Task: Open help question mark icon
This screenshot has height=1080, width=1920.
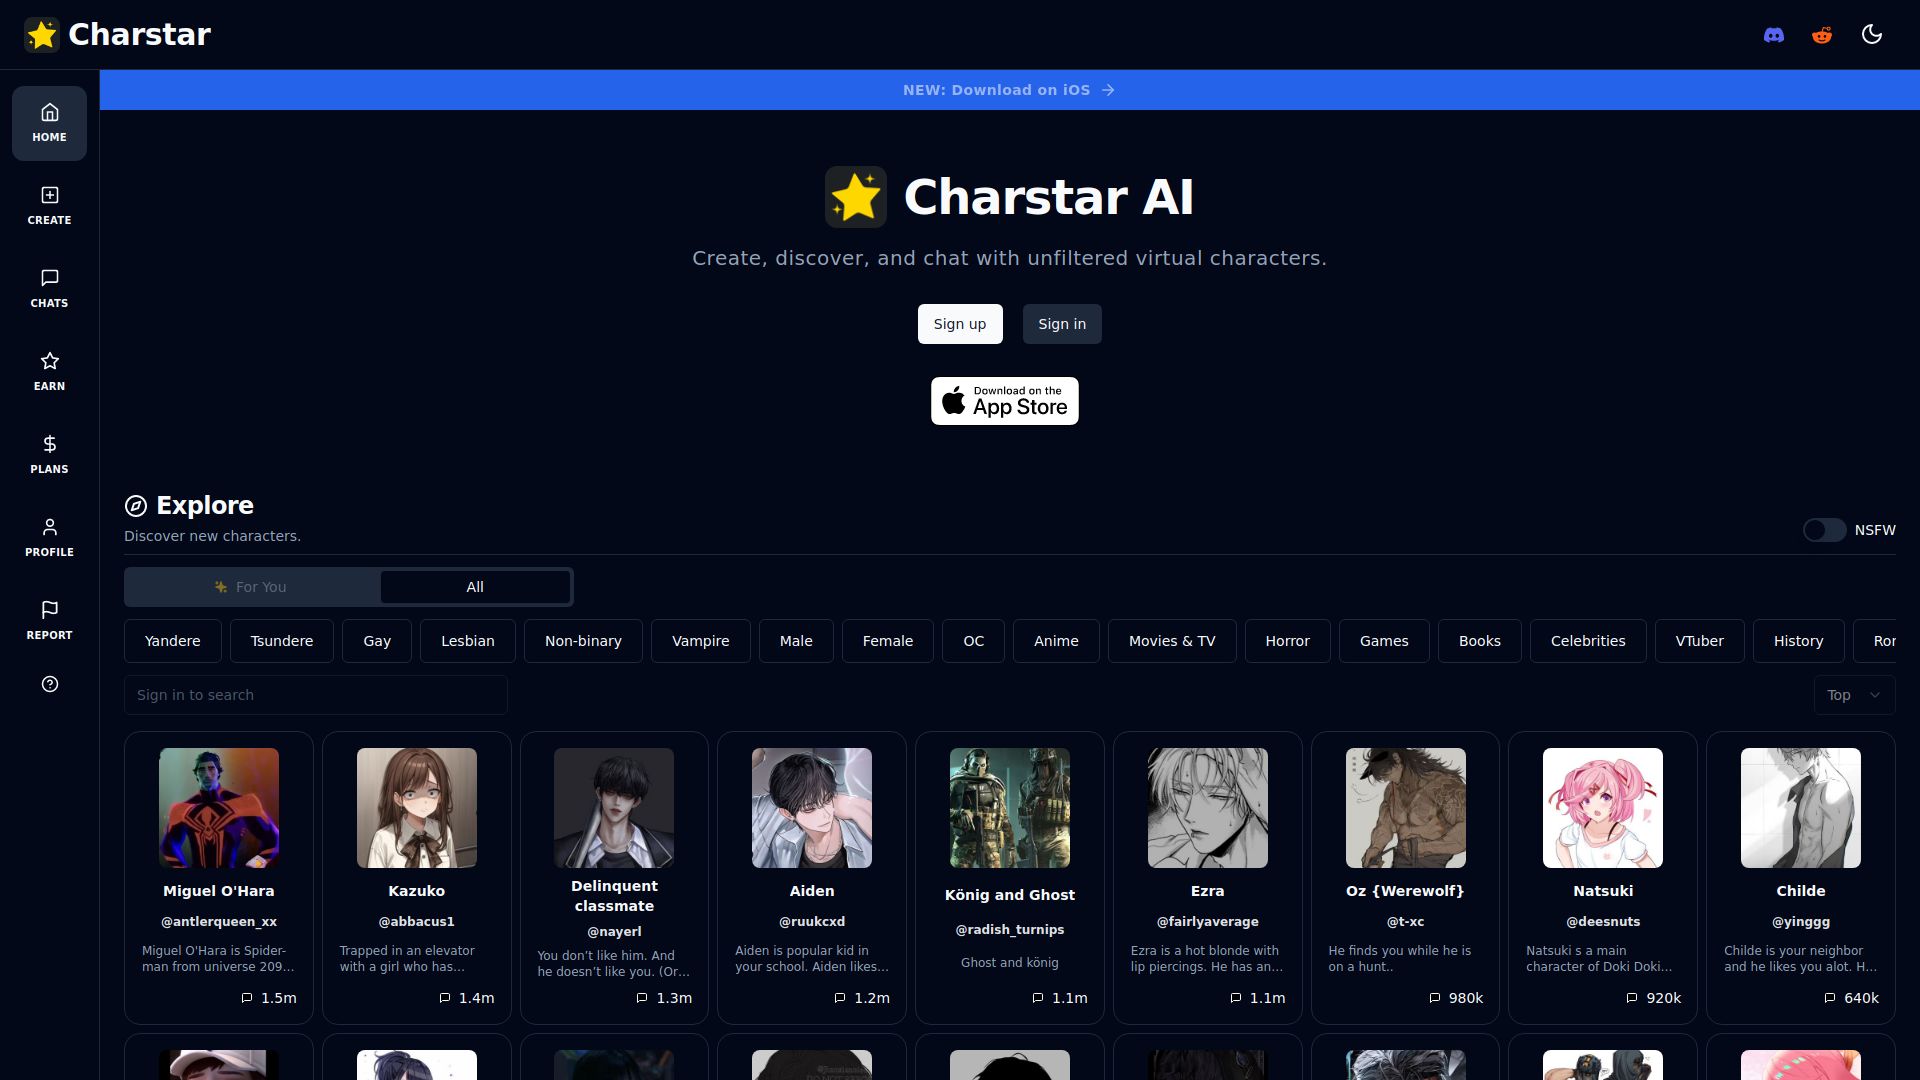Action: coord(50,684)
